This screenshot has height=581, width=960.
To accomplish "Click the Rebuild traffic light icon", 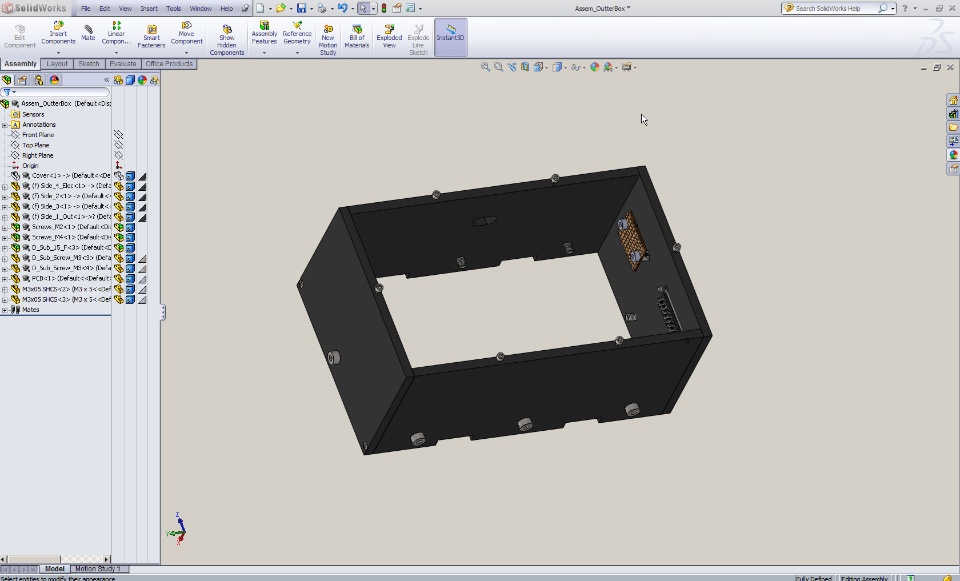I will [384, 8].
